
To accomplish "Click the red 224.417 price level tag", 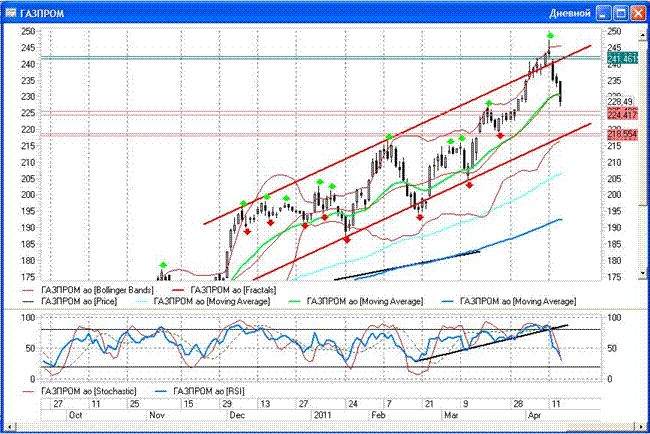I will click(622, 114).
